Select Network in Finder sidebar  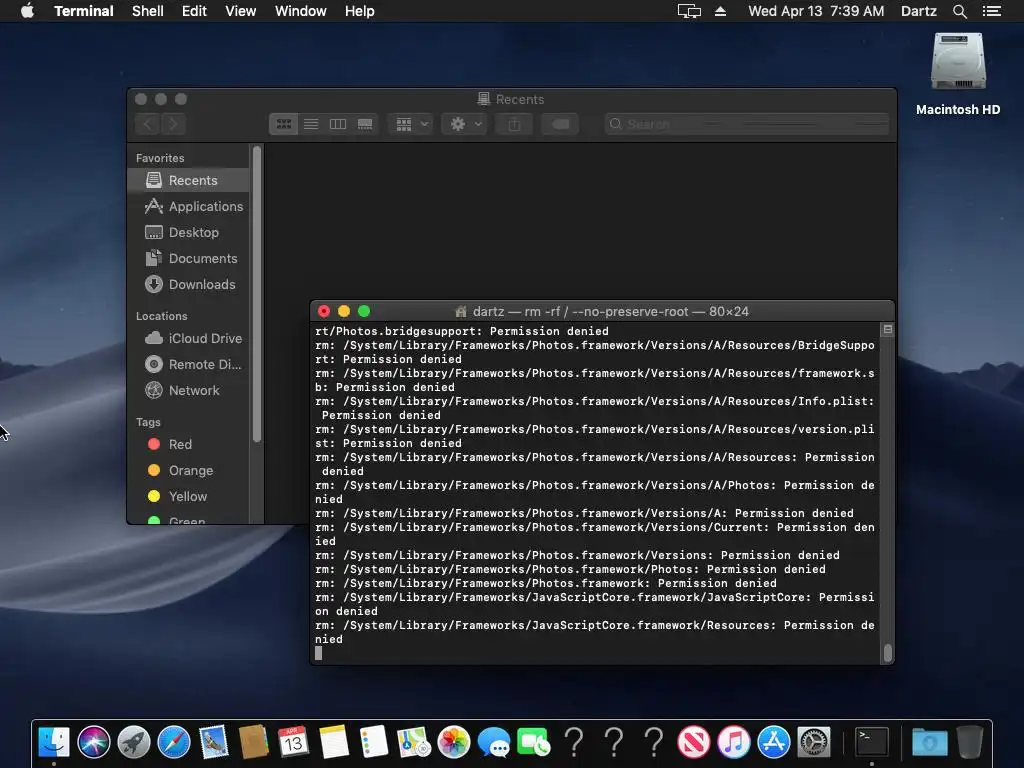pos(188,391)
